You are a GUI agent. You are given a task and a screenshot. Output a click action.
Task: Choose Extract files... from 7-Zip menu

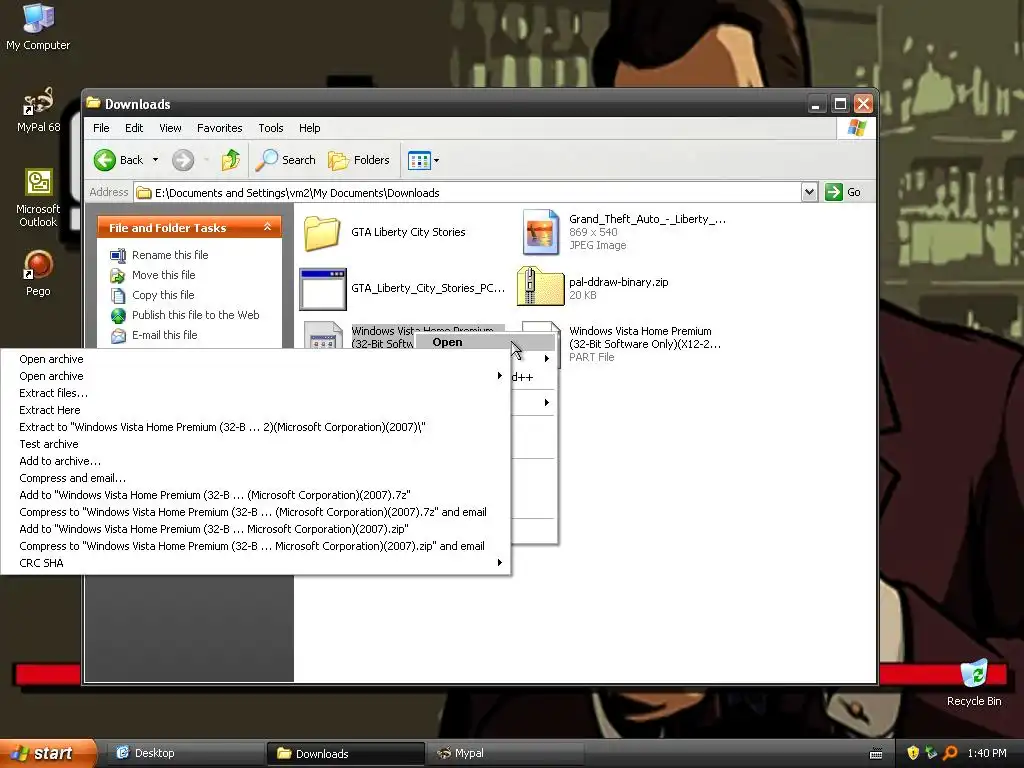pos(255,392)
